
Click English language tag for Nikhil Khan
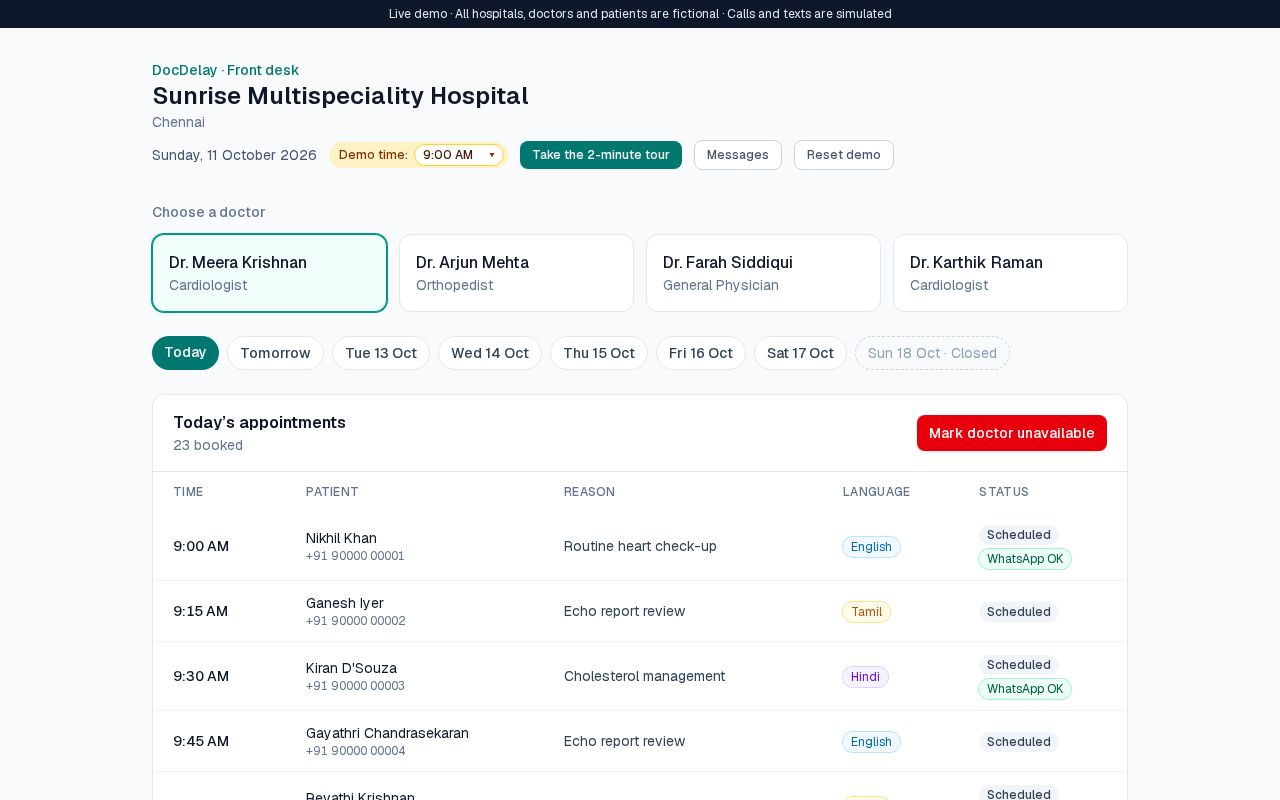(871, 547)
